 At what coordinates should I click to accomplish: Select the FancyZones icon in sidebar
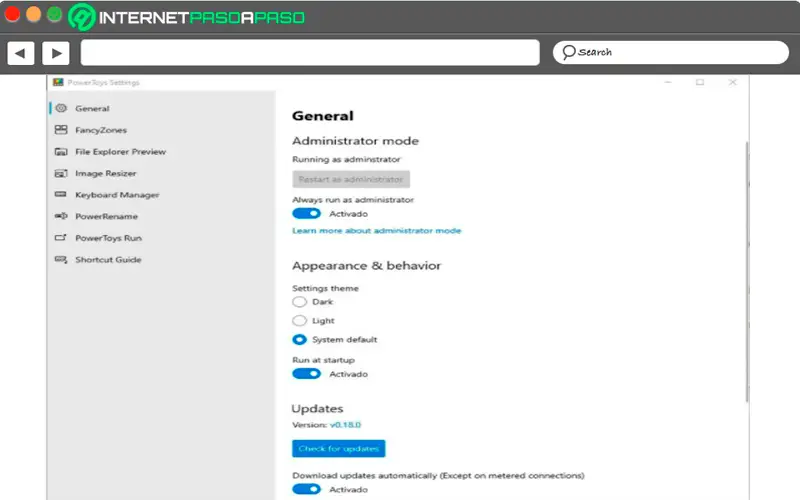point(61,130)
